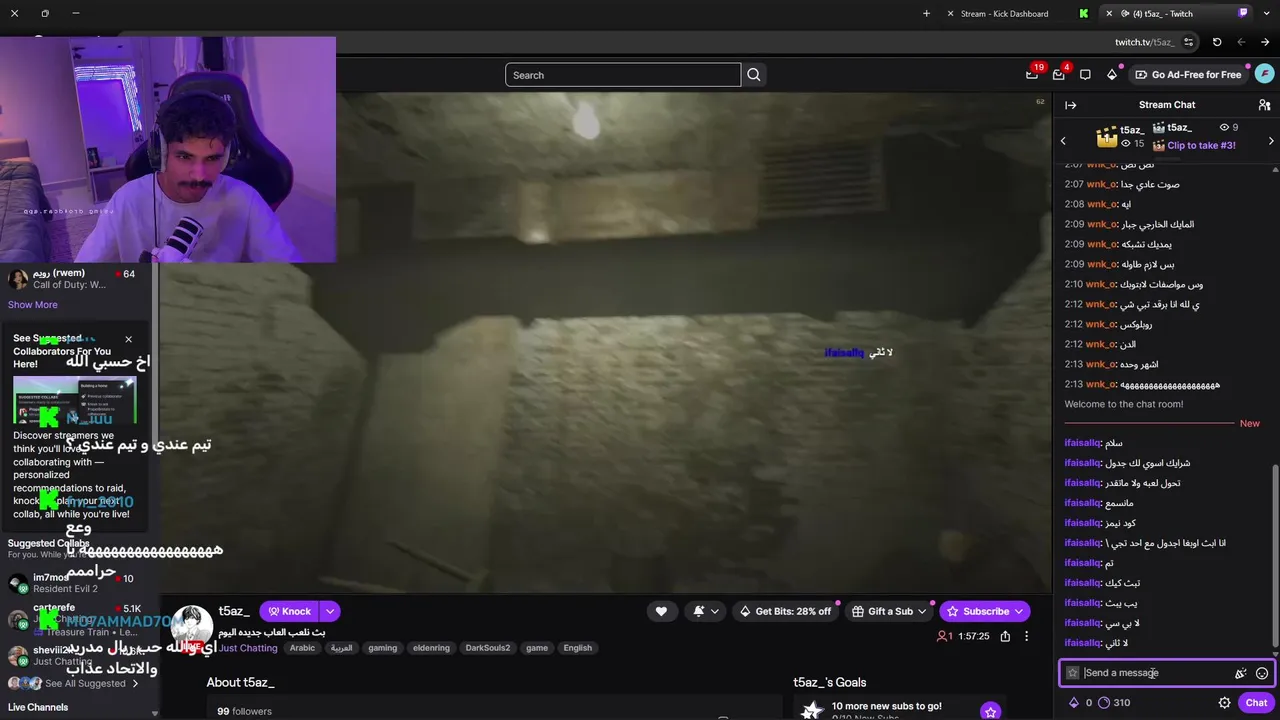The image size is (1280, 720).
Task: Click the search magnifier button
Action: 754,75
